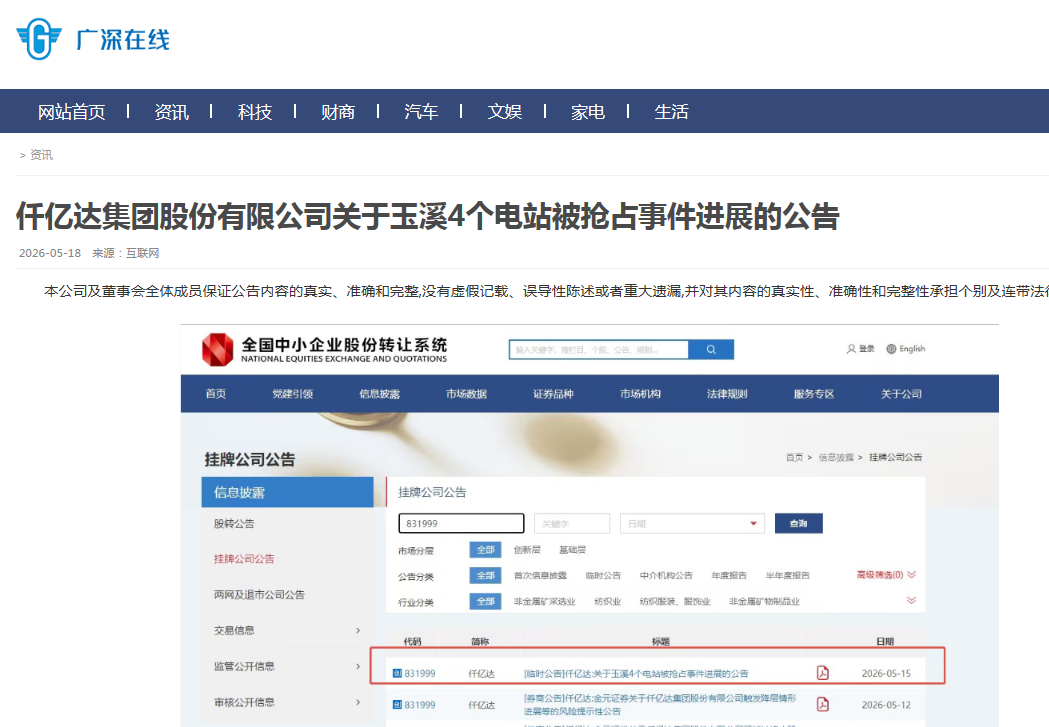The width and height of the screenshot is (1049, 727).
Task: Open the PDF icon for the 2026-05-12 announcement
Action: [823, 704]
